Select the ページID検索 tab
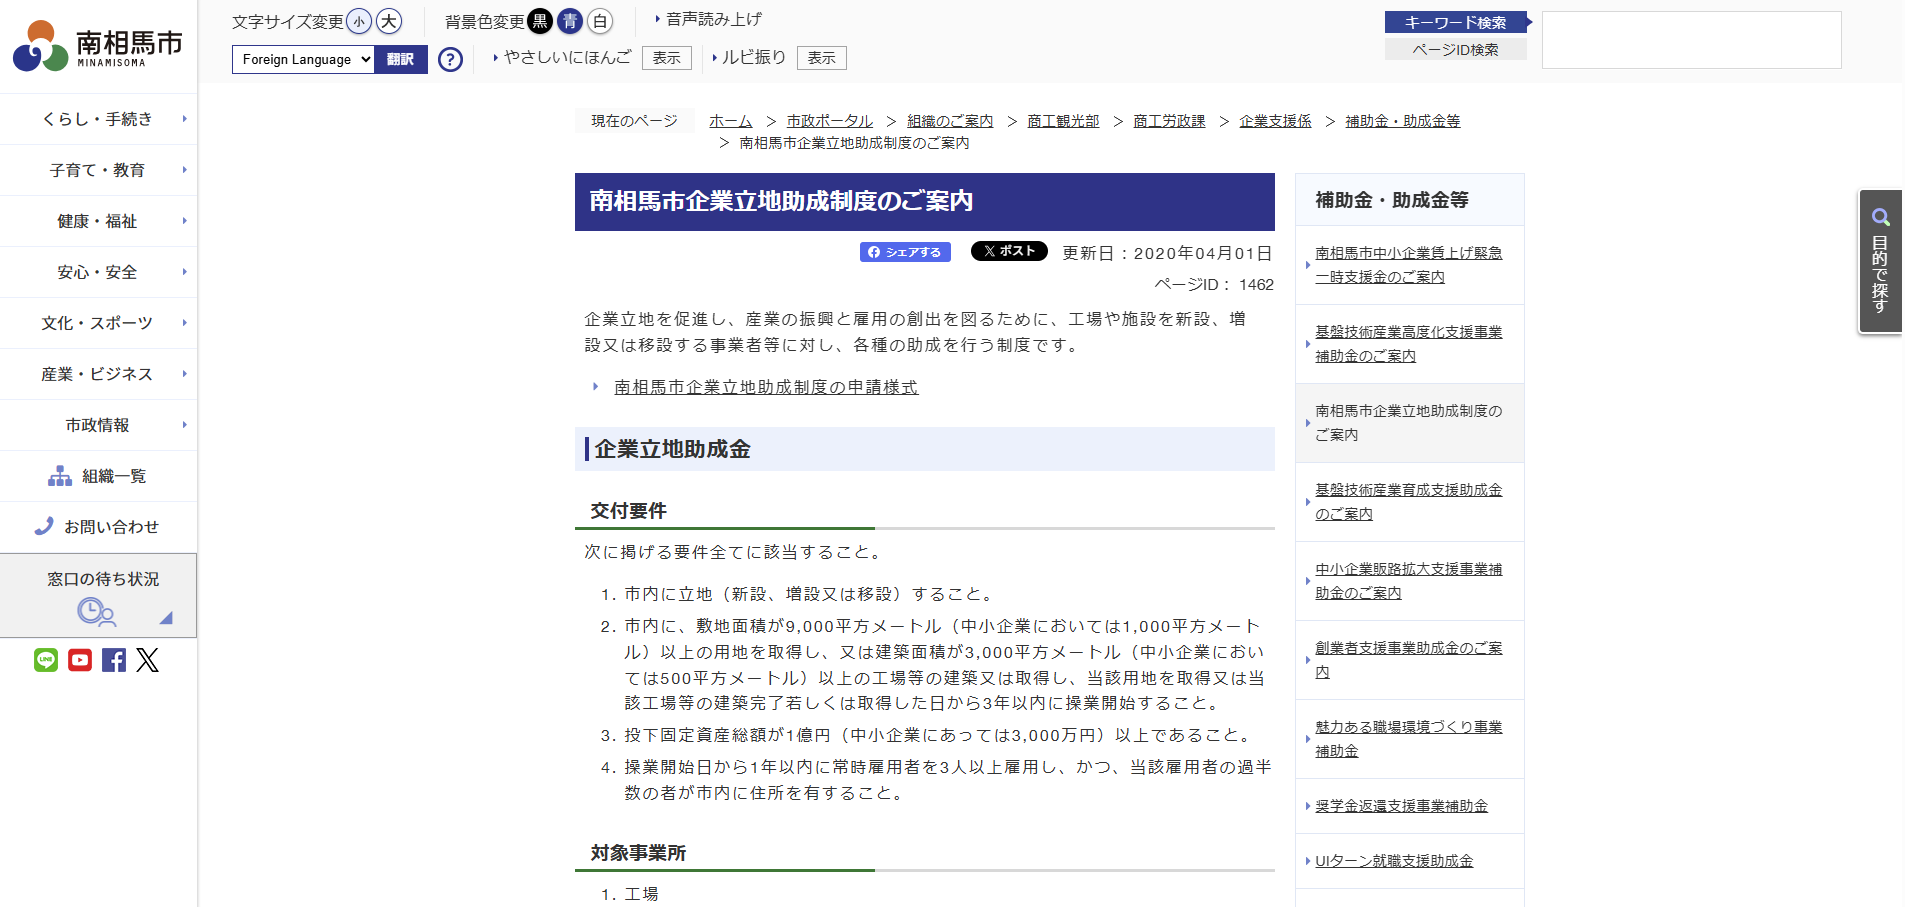Image resolution: width=1905 pixels, height=907 pixels. [1456, 49]
